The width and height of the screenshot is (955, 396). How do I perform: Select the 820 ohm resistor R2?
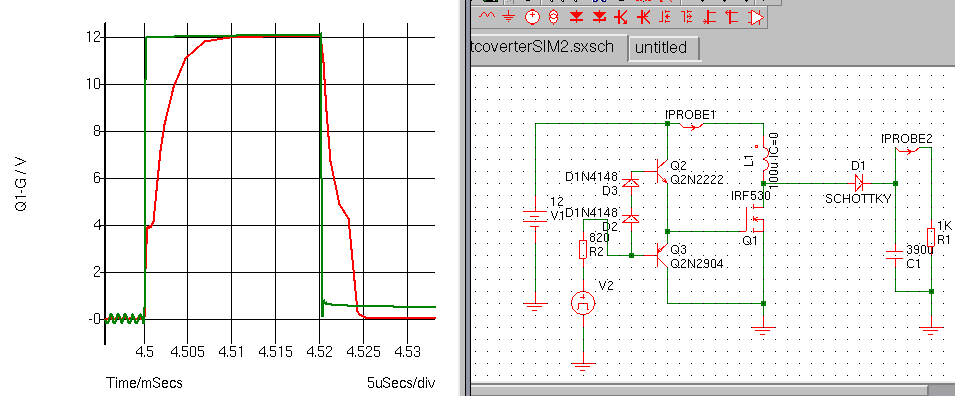(583, 250)
